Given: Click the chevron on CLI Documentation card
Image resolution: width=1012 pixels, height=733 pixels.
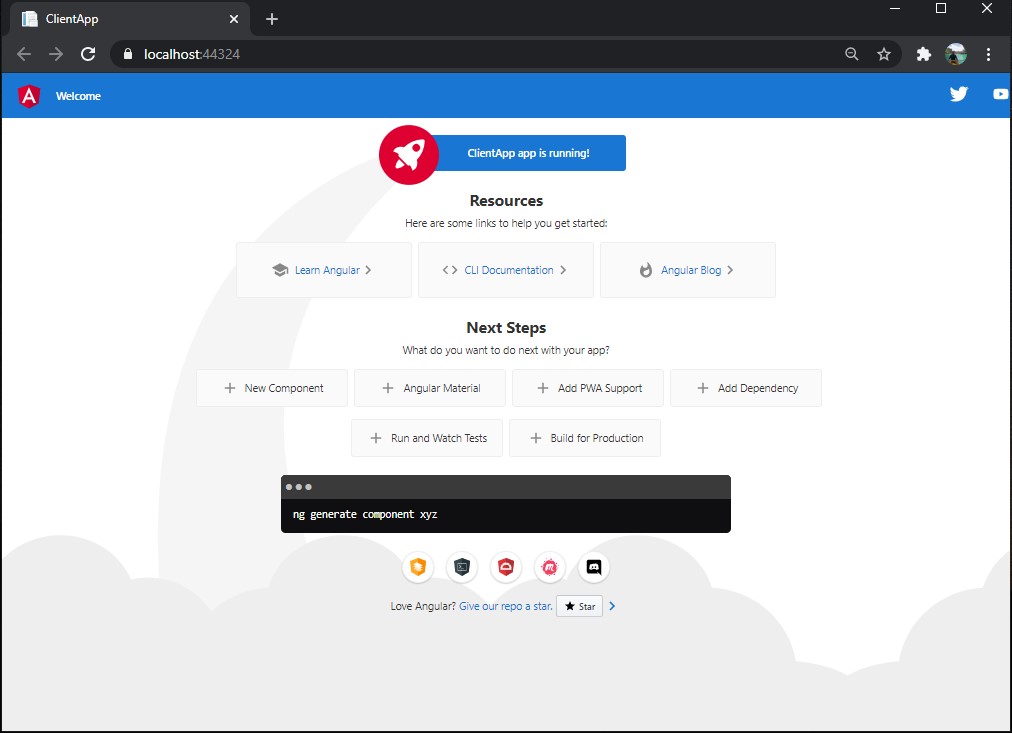Looking at the screenshot, I should 563,270.
